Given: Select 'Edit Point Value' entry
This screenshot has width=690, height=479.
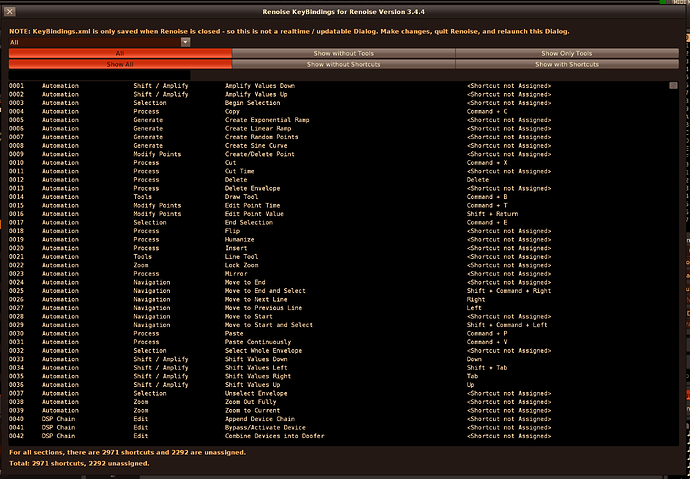Looking at the screenshot, I should coord(254,214).
